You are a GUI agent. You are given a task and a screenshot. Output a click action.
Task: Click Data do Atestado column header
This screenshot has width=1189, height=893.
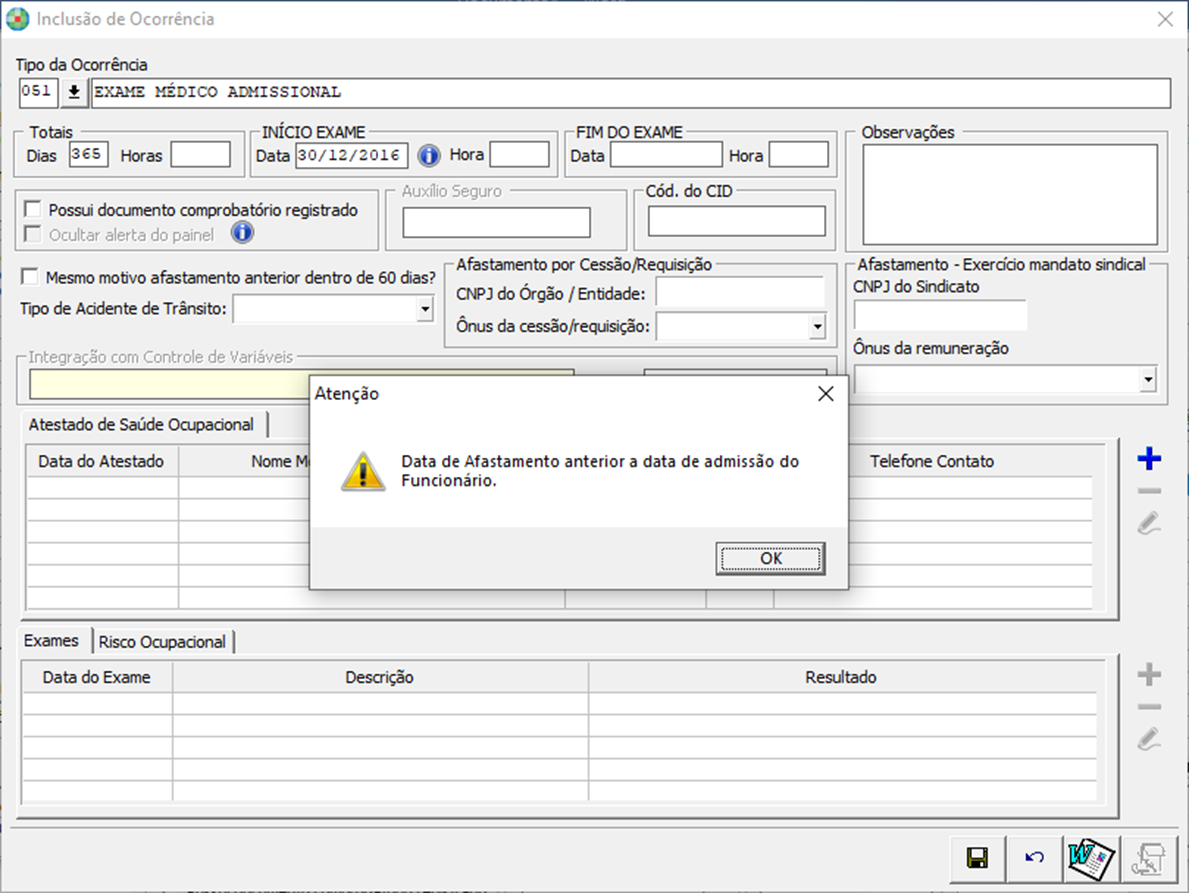point(101,461)
